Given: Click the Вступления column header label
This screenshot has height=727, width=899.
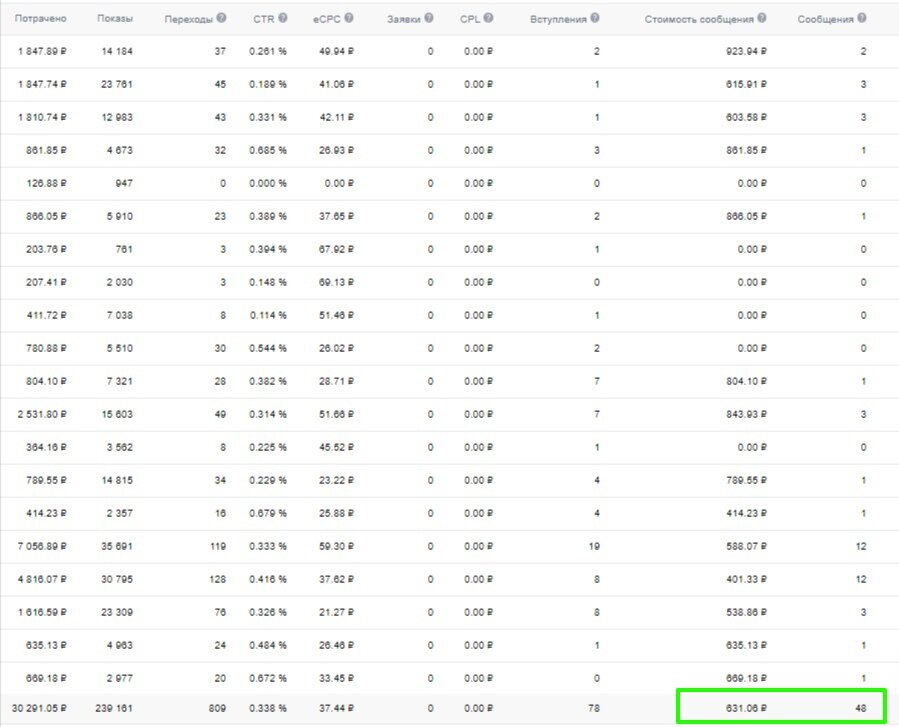Looking at the screenshot, I should (558, 19).
